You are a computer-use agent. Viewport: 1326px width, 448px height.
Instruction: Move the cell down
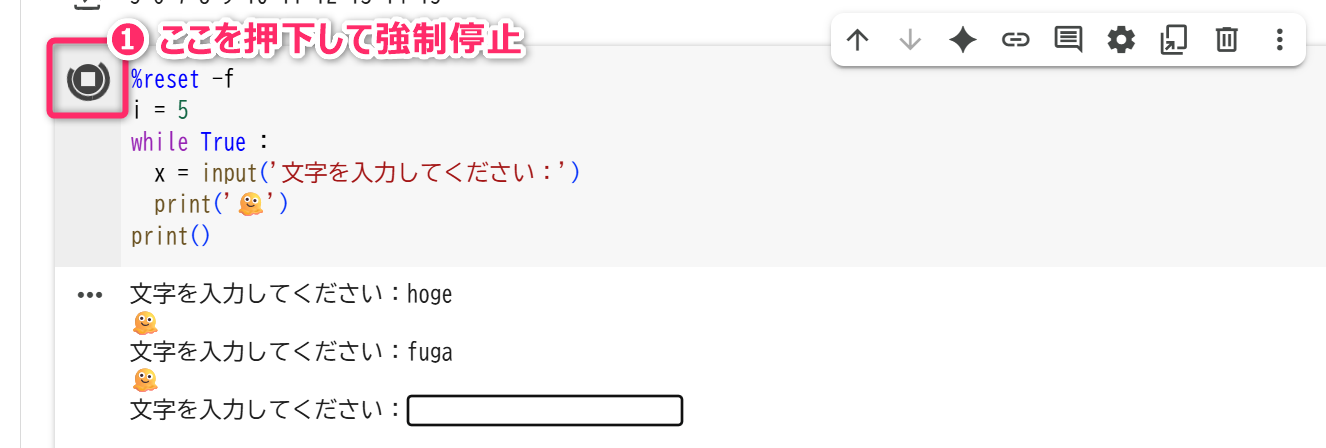[x=910, y=40]
